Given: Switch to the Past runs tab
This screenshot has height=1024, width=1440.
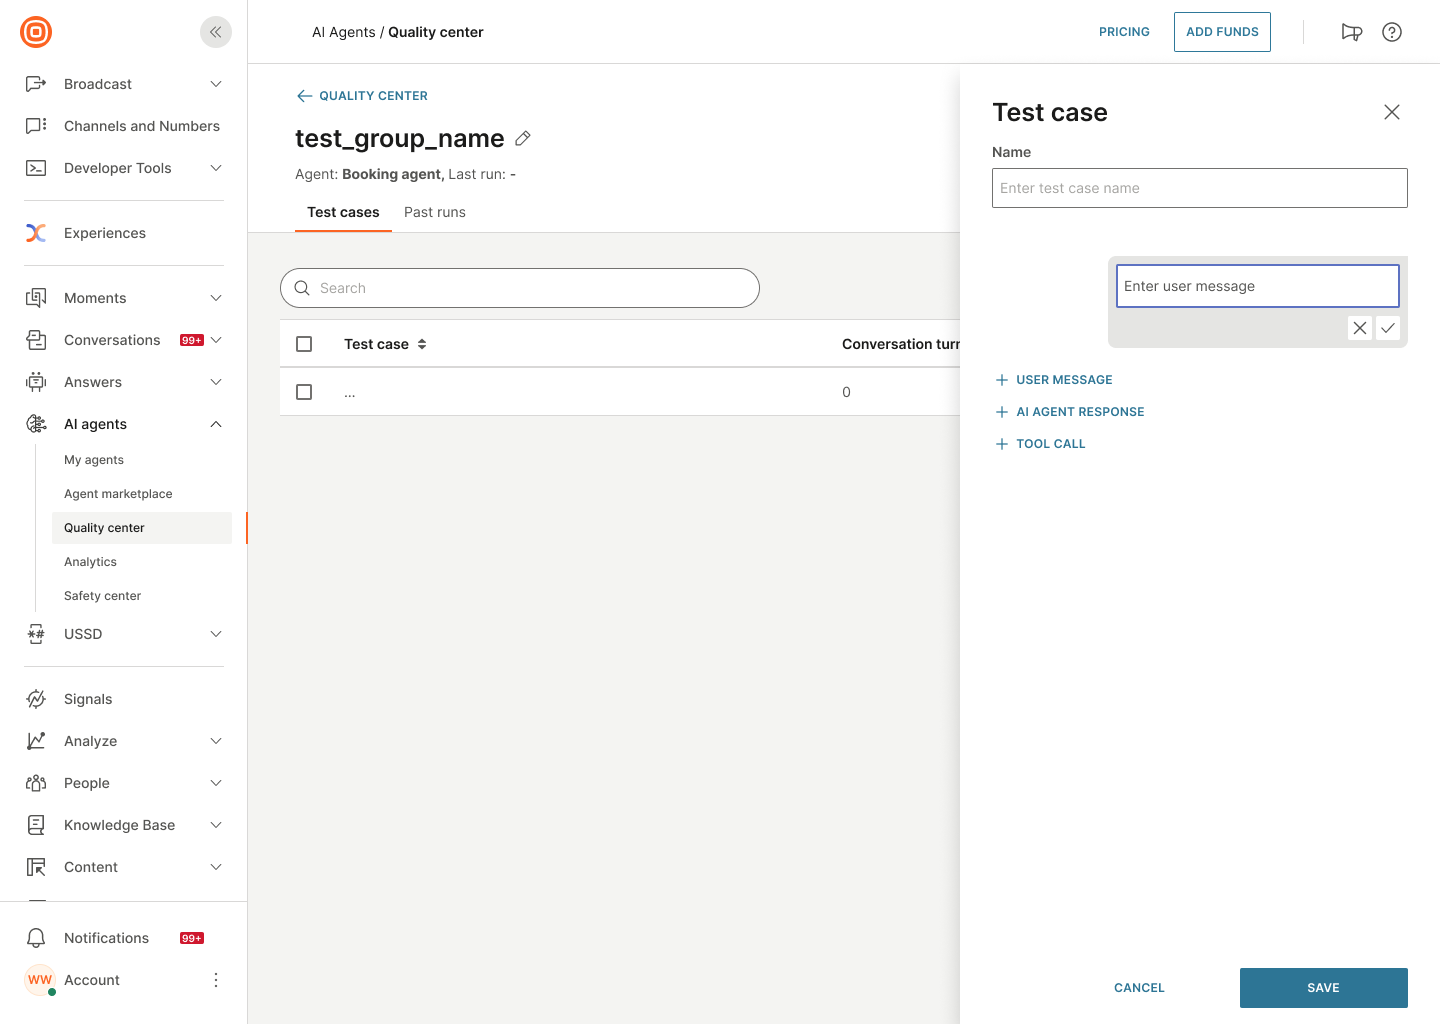Looking at the screenshot, I should click(435, 212).
